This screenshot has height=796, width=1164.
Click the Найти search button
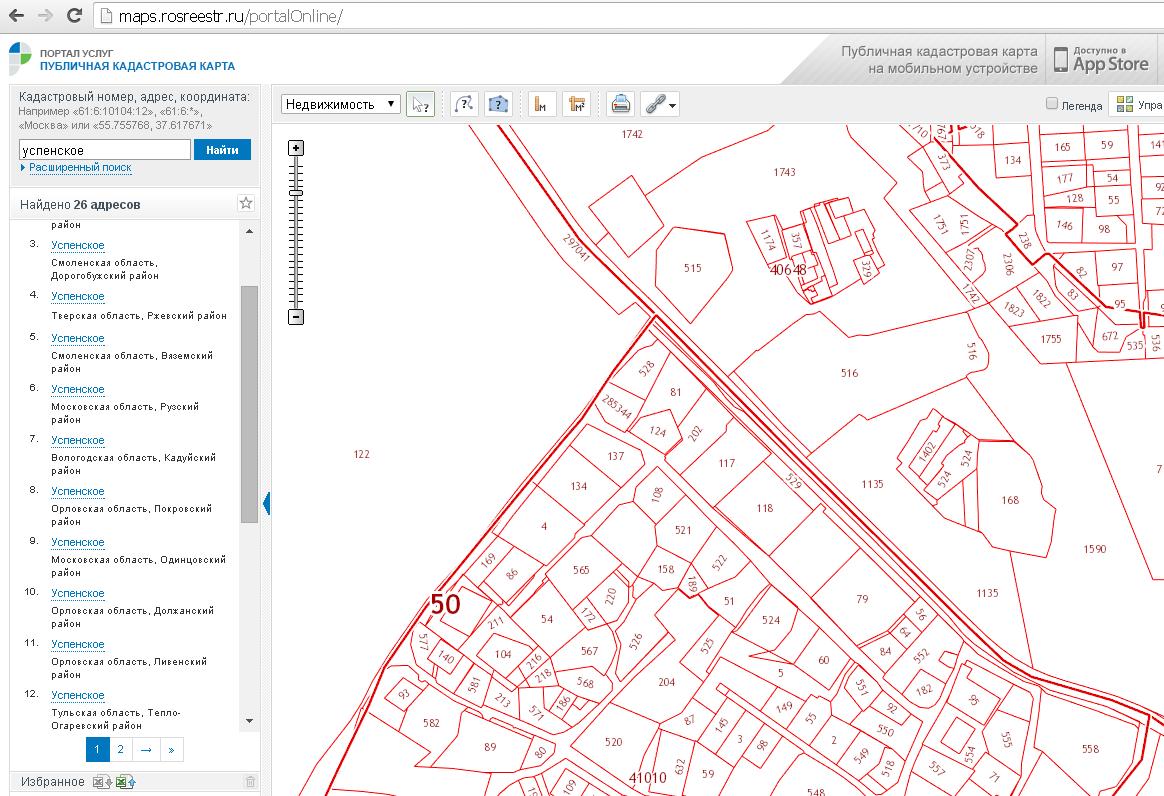point(222,150)
